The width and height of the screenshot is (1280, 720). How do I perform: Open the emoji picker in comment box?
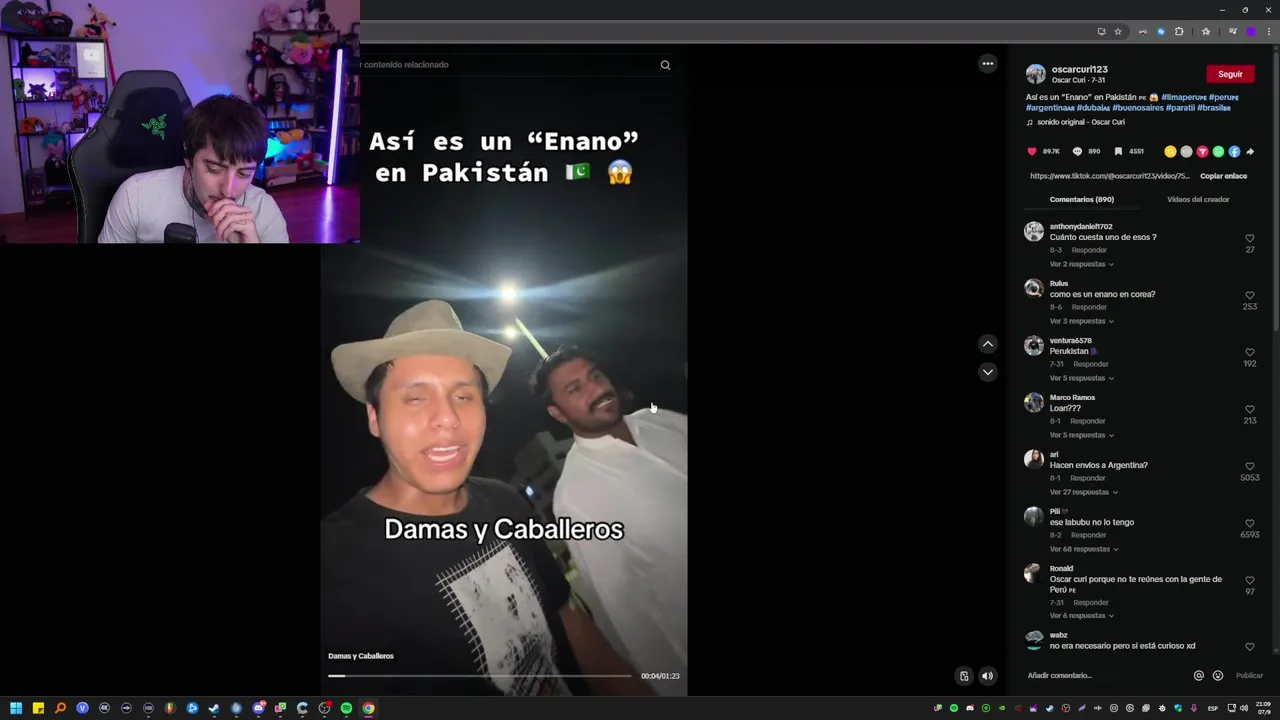[1218, 676]
